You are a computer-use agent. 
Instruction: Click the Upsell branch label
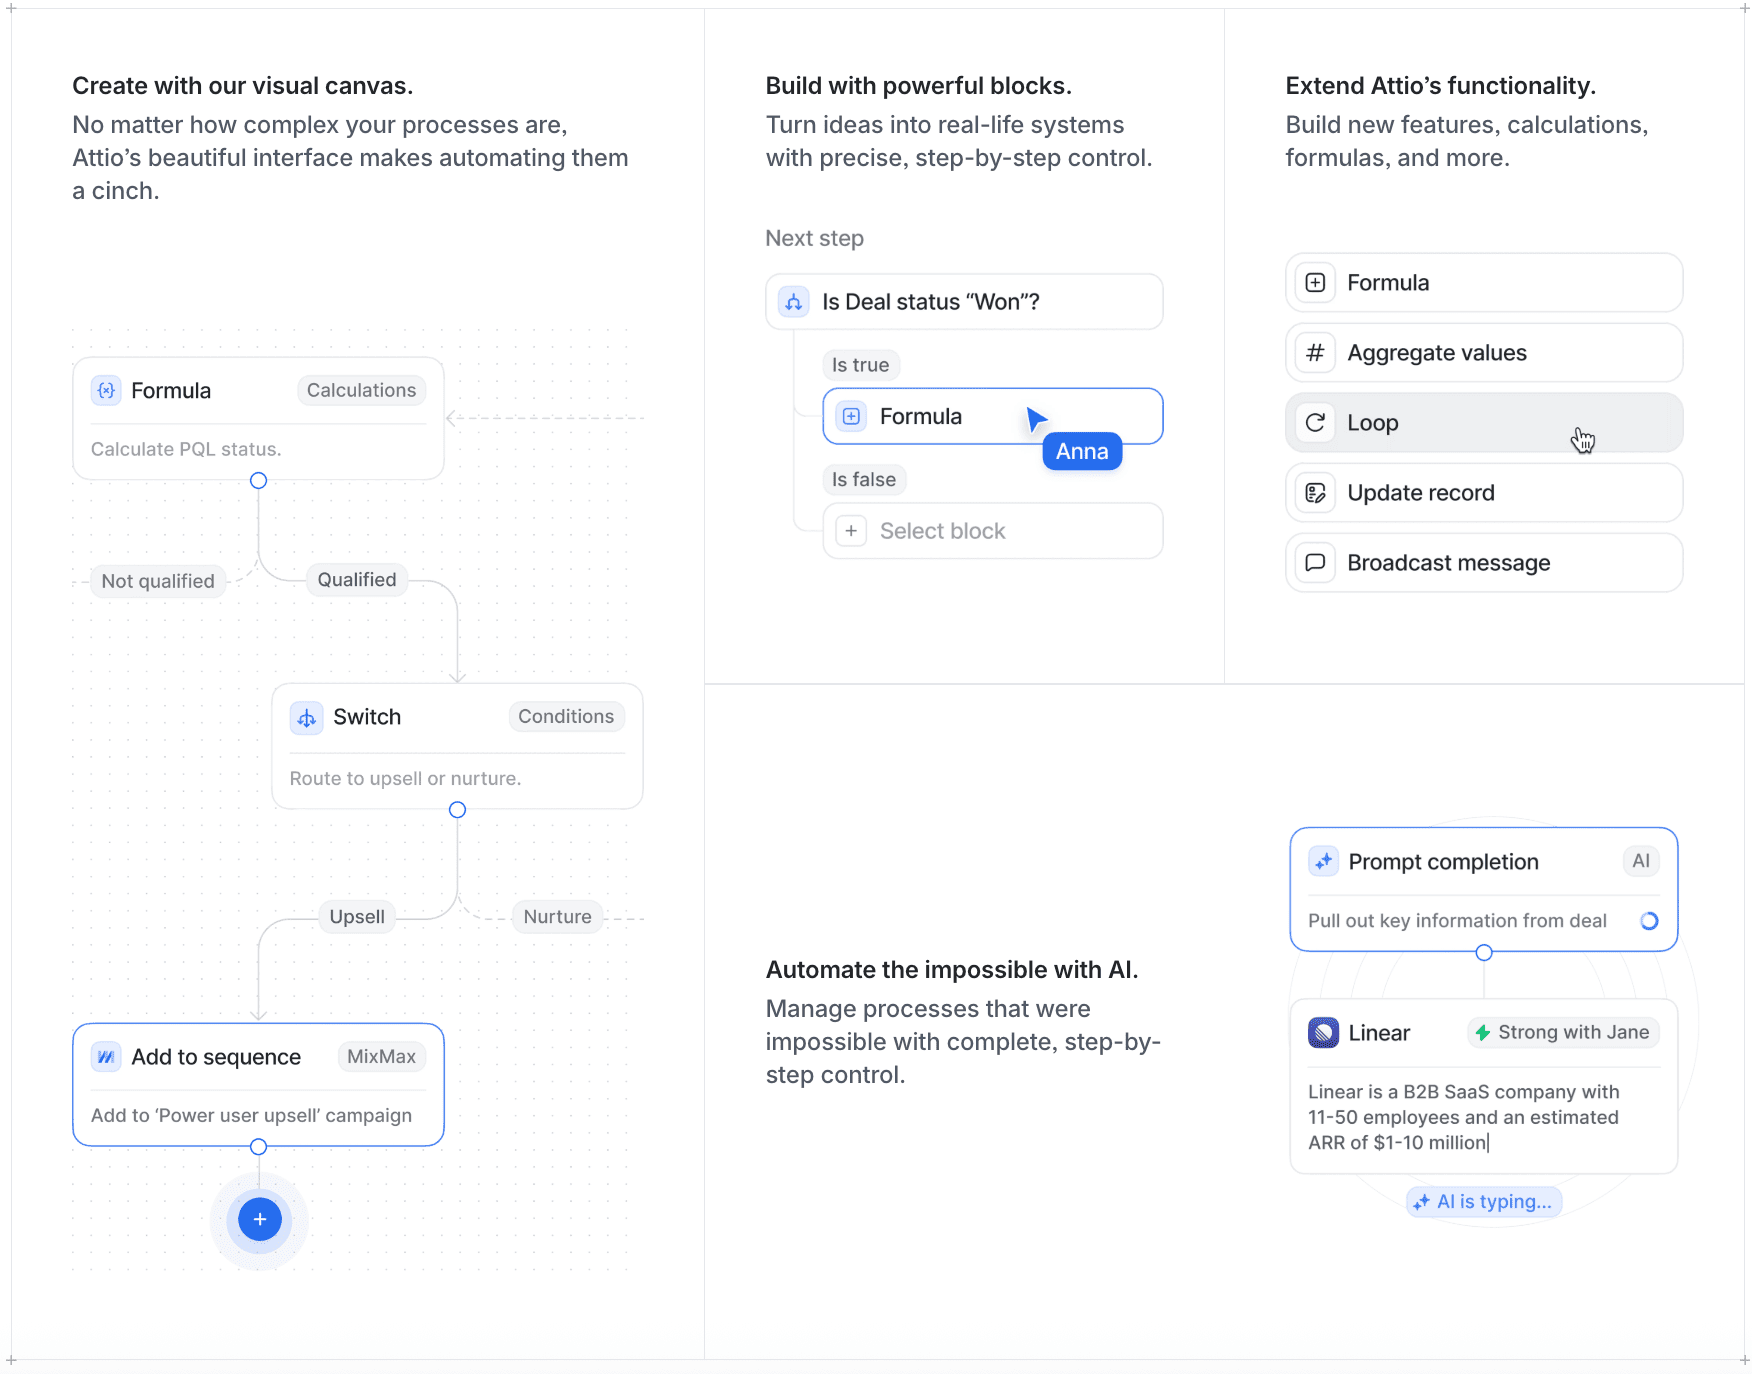tap(357, 917)
